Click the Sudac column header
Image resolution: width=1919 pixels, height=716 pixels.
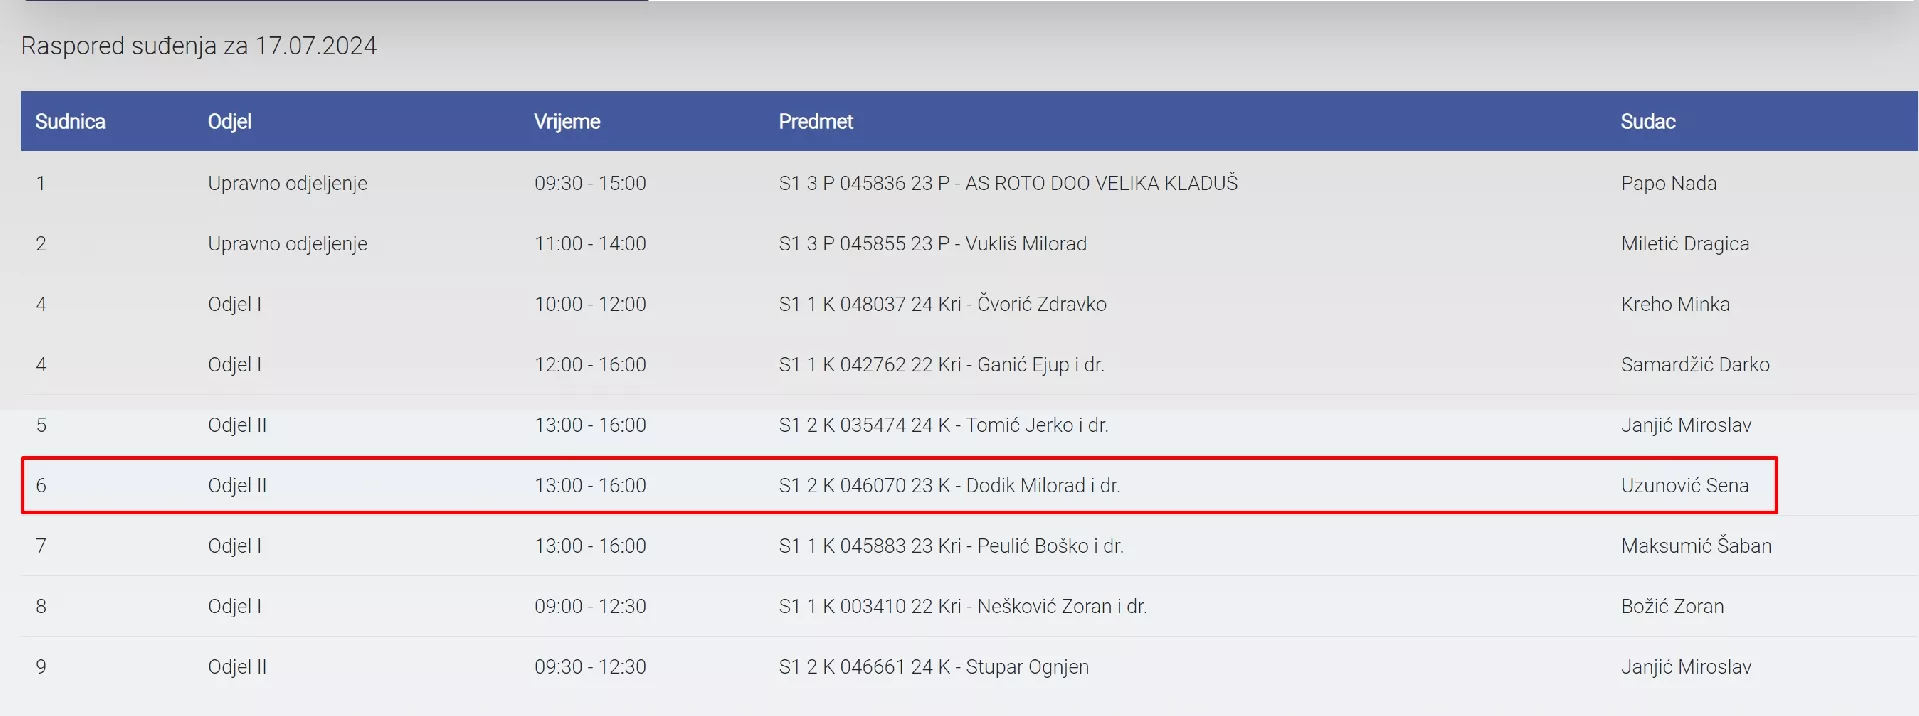pos(1647,122)
